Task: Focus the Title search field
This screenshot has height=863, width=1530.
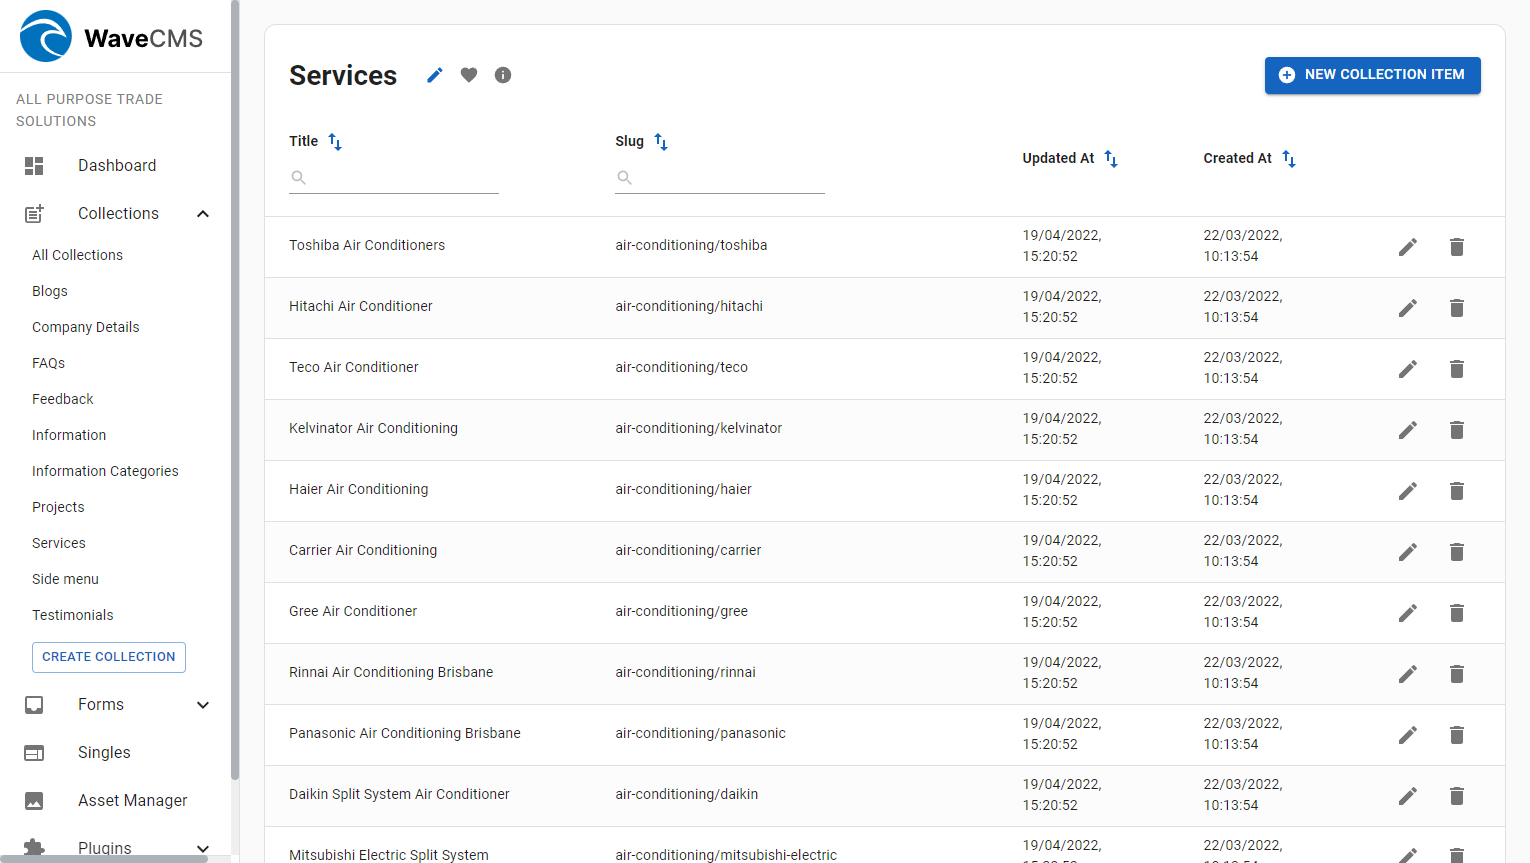Action: [x=394, y=178]
